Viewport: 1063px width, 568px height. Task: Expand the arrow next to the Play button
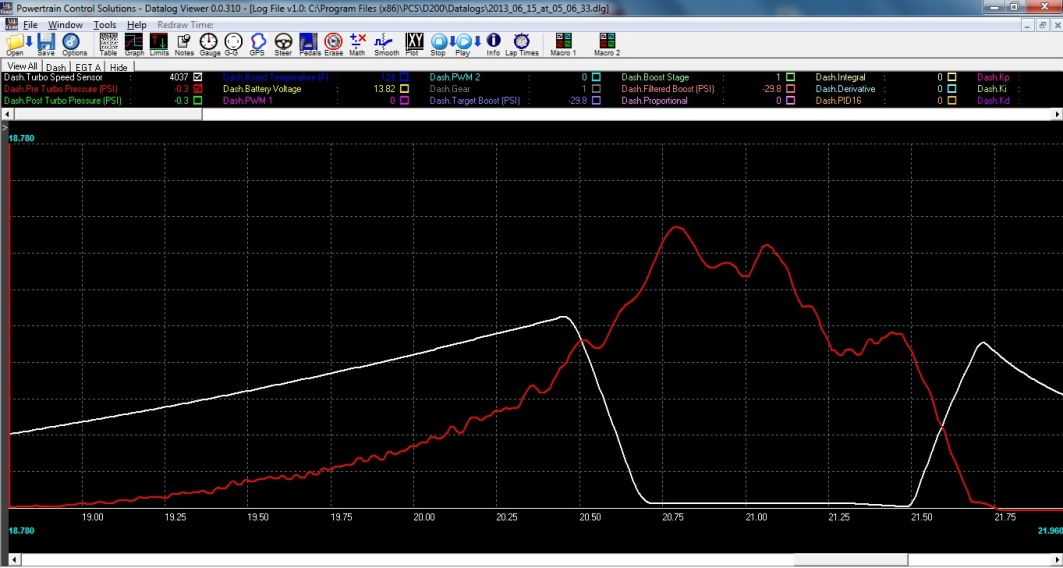[476, 42]
